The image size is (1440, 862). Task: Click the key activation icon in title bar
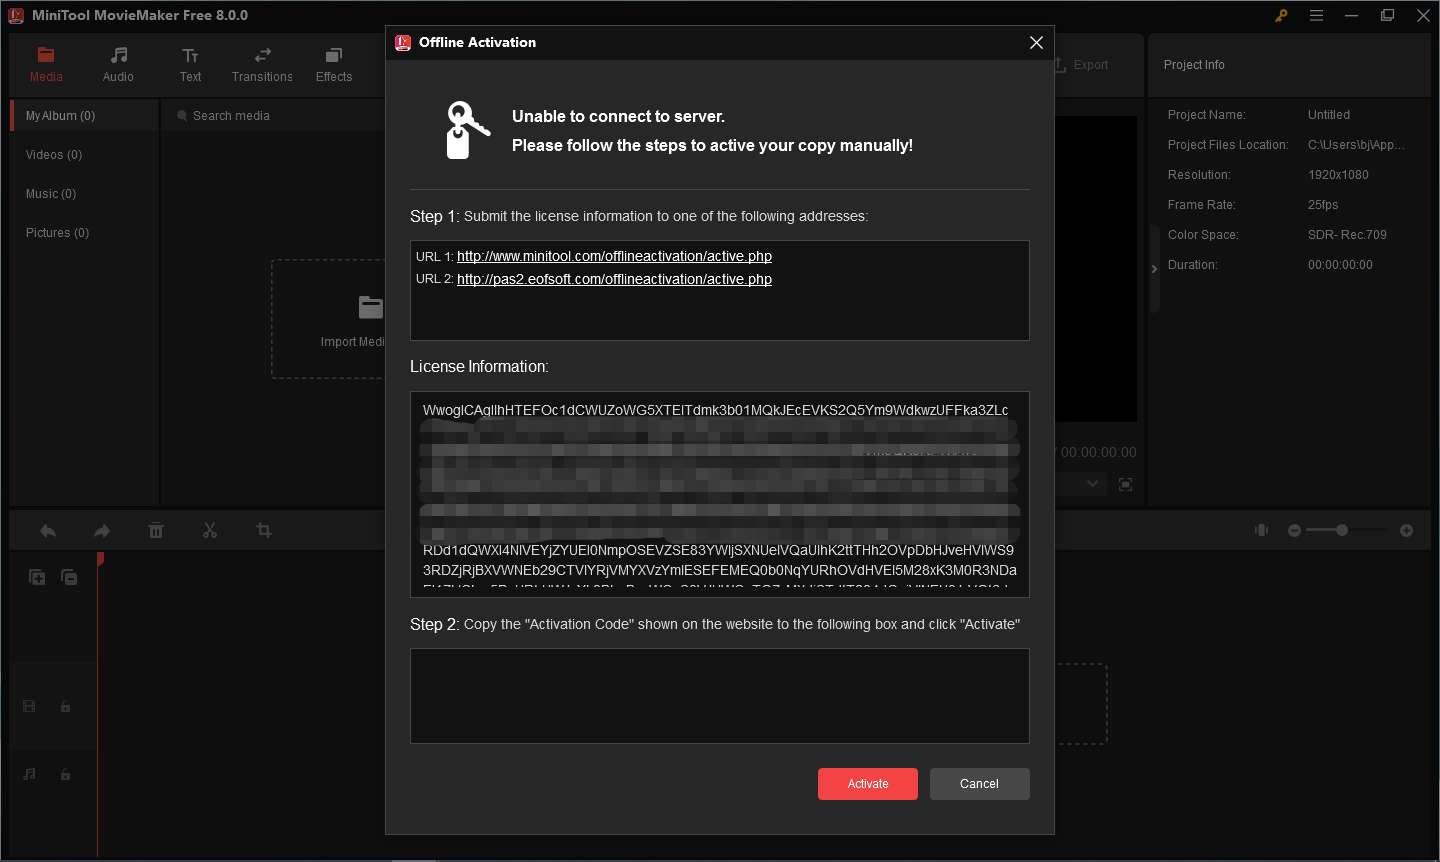click(x=1281, y=15)
